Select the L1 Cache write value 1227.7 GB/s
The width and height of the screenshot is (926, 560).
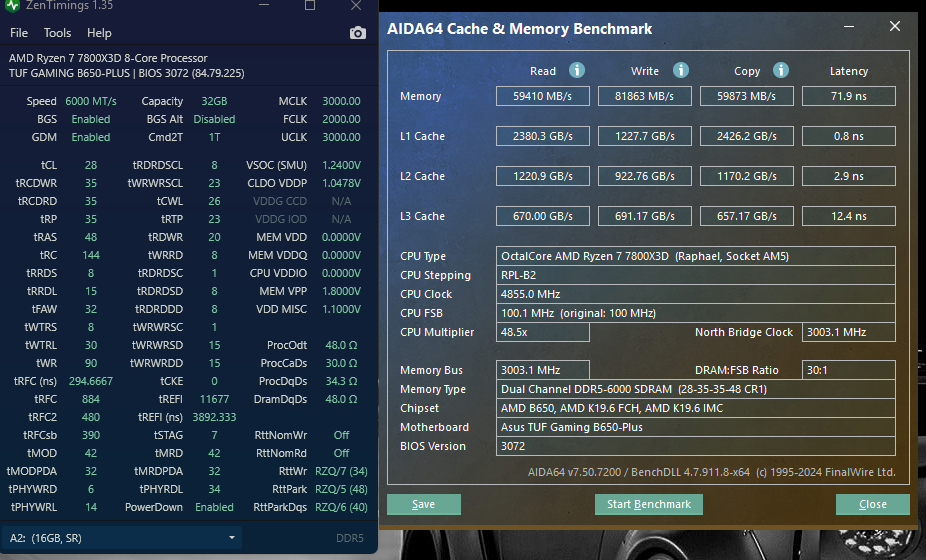(645, 136)
